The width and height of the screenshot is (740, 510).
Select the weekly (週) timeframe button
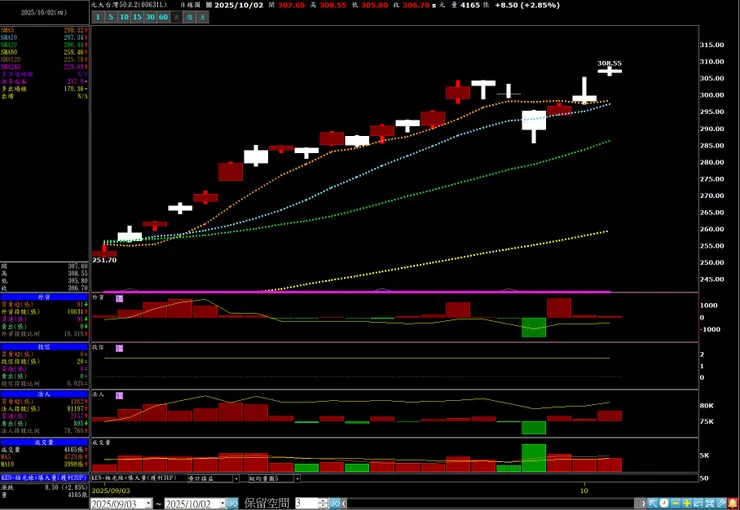coord(190,17)
